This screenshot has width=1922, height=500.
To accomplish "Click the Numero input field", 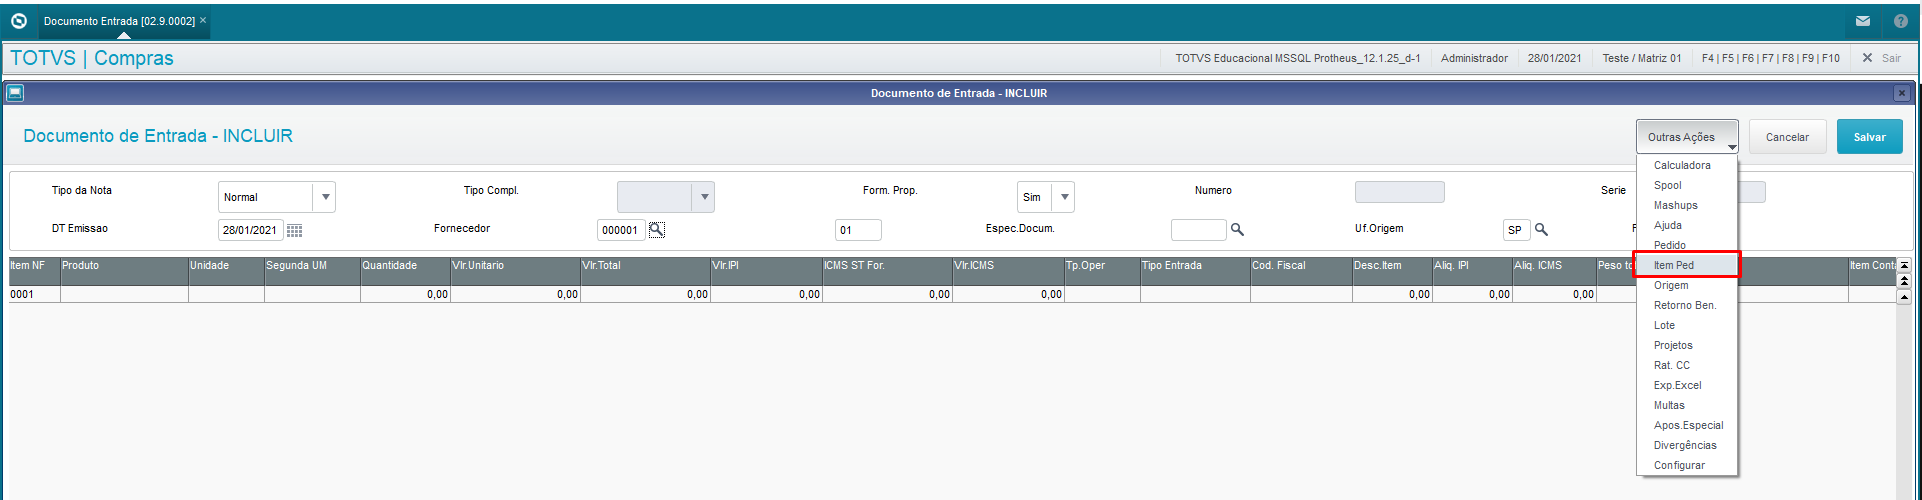I will tap(1399, 192).
